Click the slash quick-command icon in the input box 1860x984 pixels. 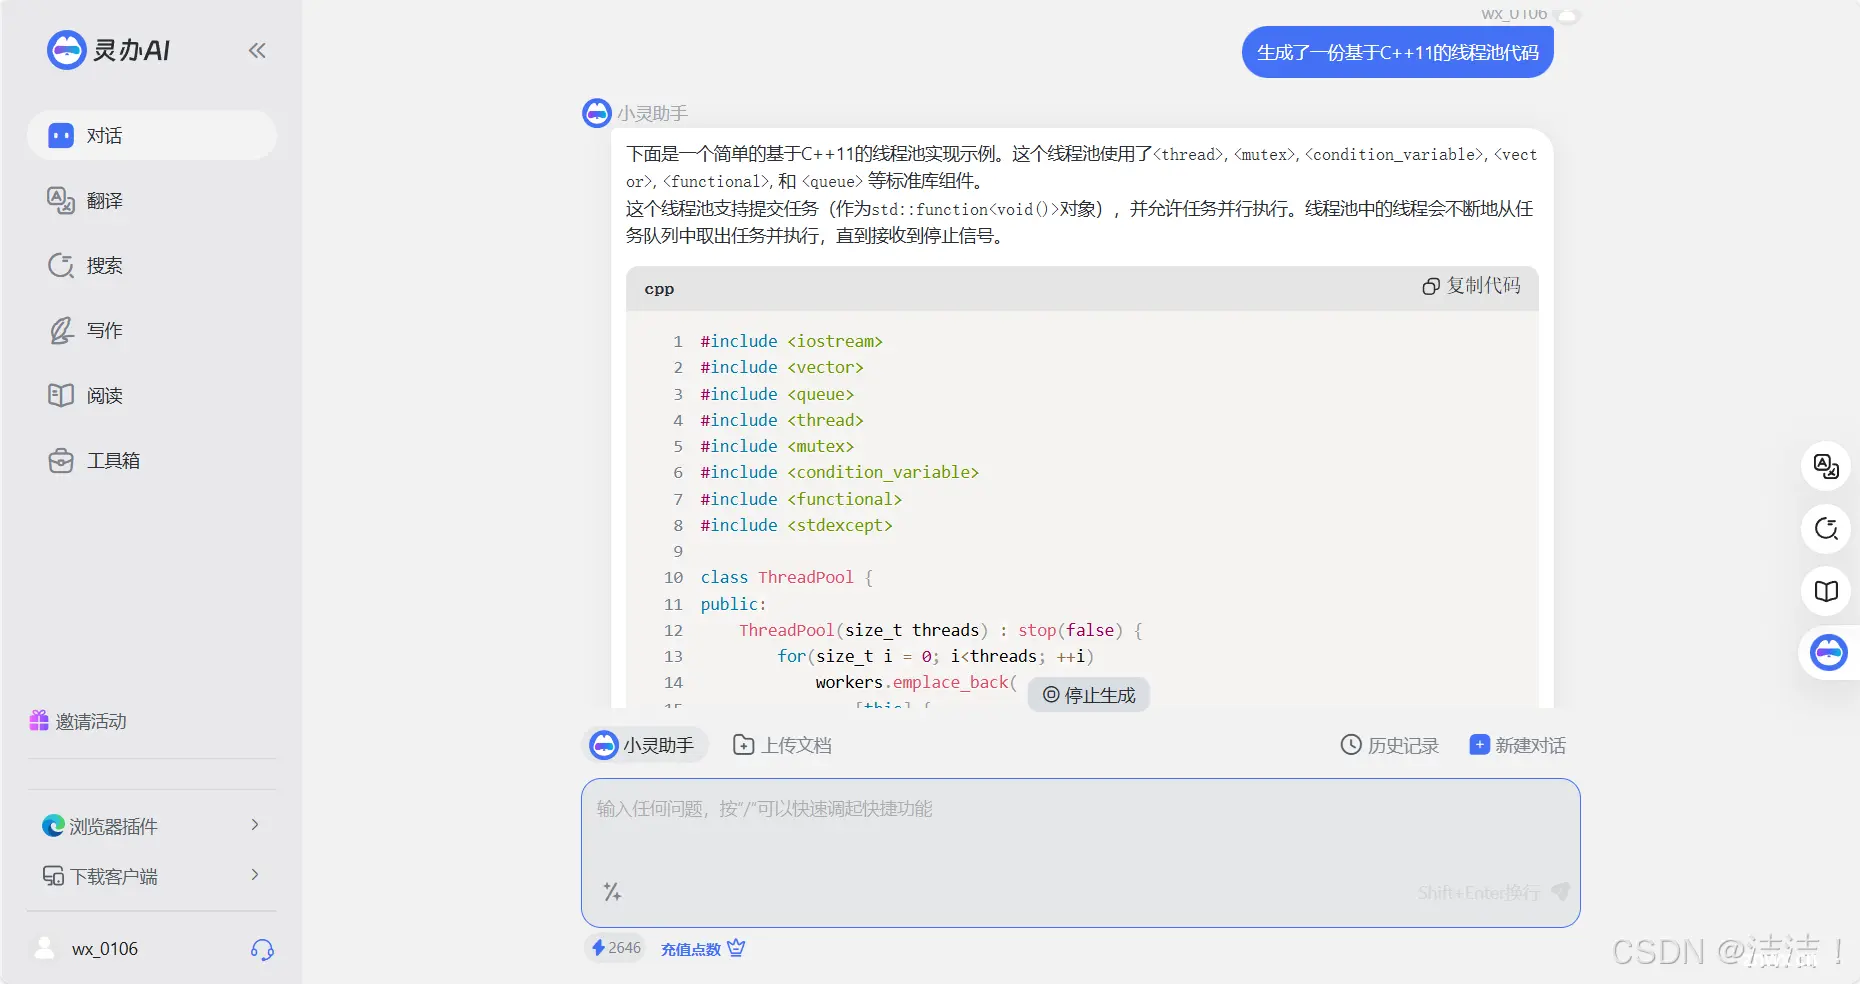point(612,891)
